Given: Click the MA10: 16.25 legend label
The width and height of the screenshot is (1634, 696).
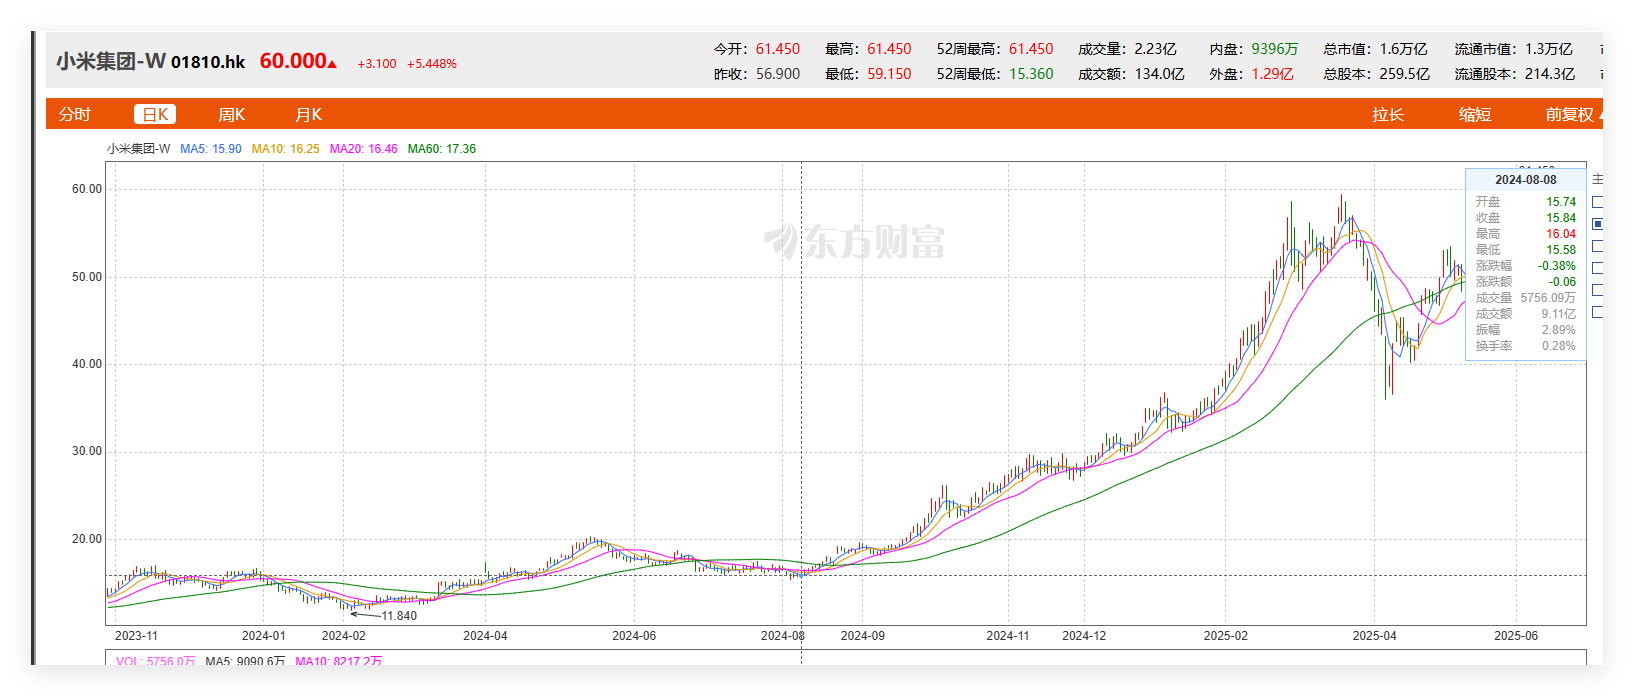Looking at the screenshot, I should [286, 149].
